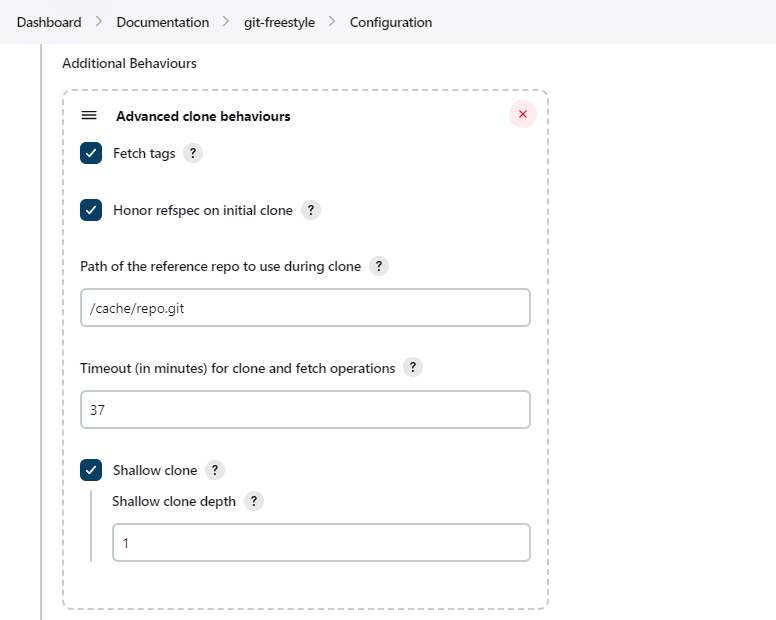The width and height of the screenshot is (776, 620).
Task: Toggle Honor refspec on initial clone checkbox
Action: pos(91,210)
